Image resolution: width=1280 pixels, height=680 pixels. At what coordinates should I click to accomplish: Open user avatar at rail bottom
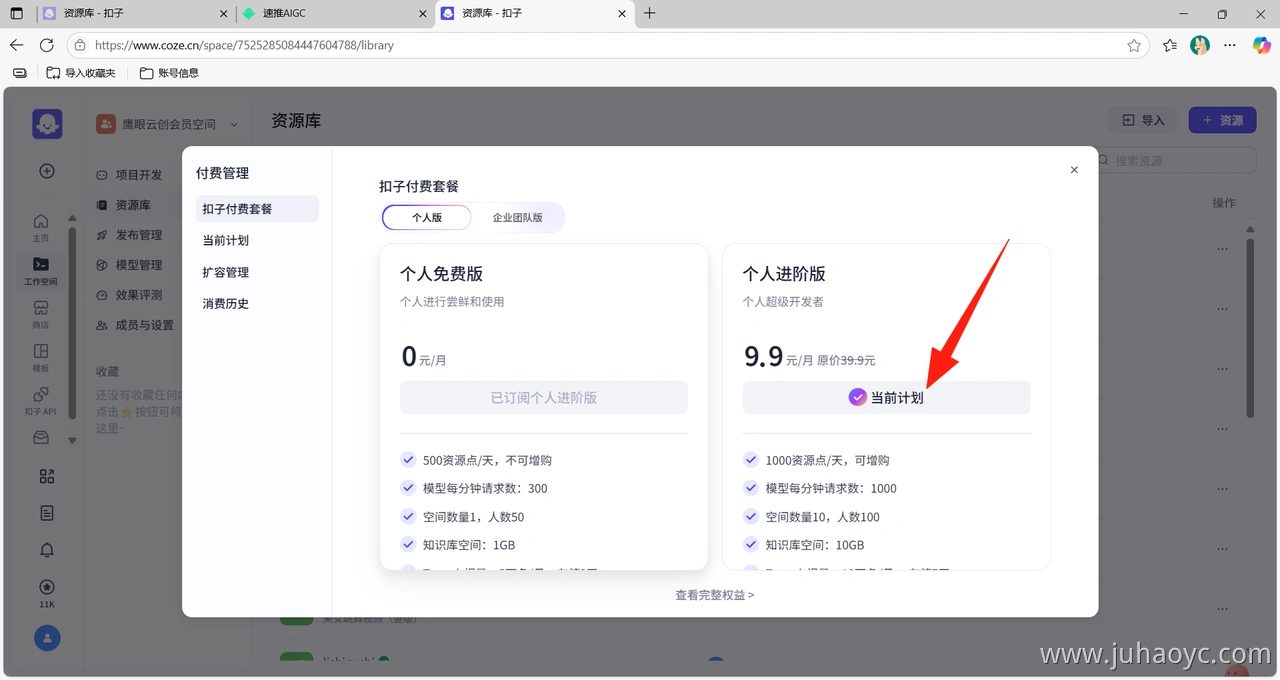47,638
